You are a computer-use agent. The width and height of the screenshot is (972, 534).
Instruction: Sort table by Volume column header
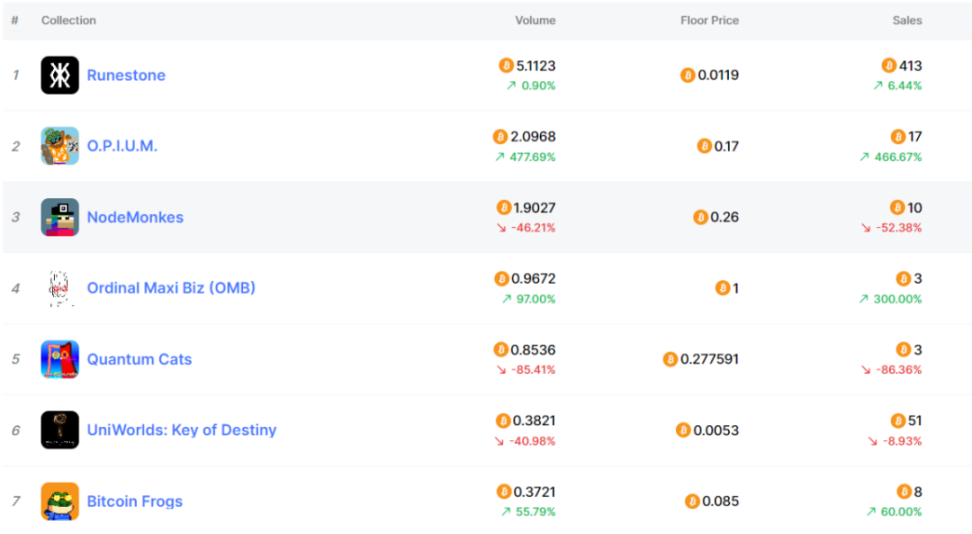(x=535, y=20)
